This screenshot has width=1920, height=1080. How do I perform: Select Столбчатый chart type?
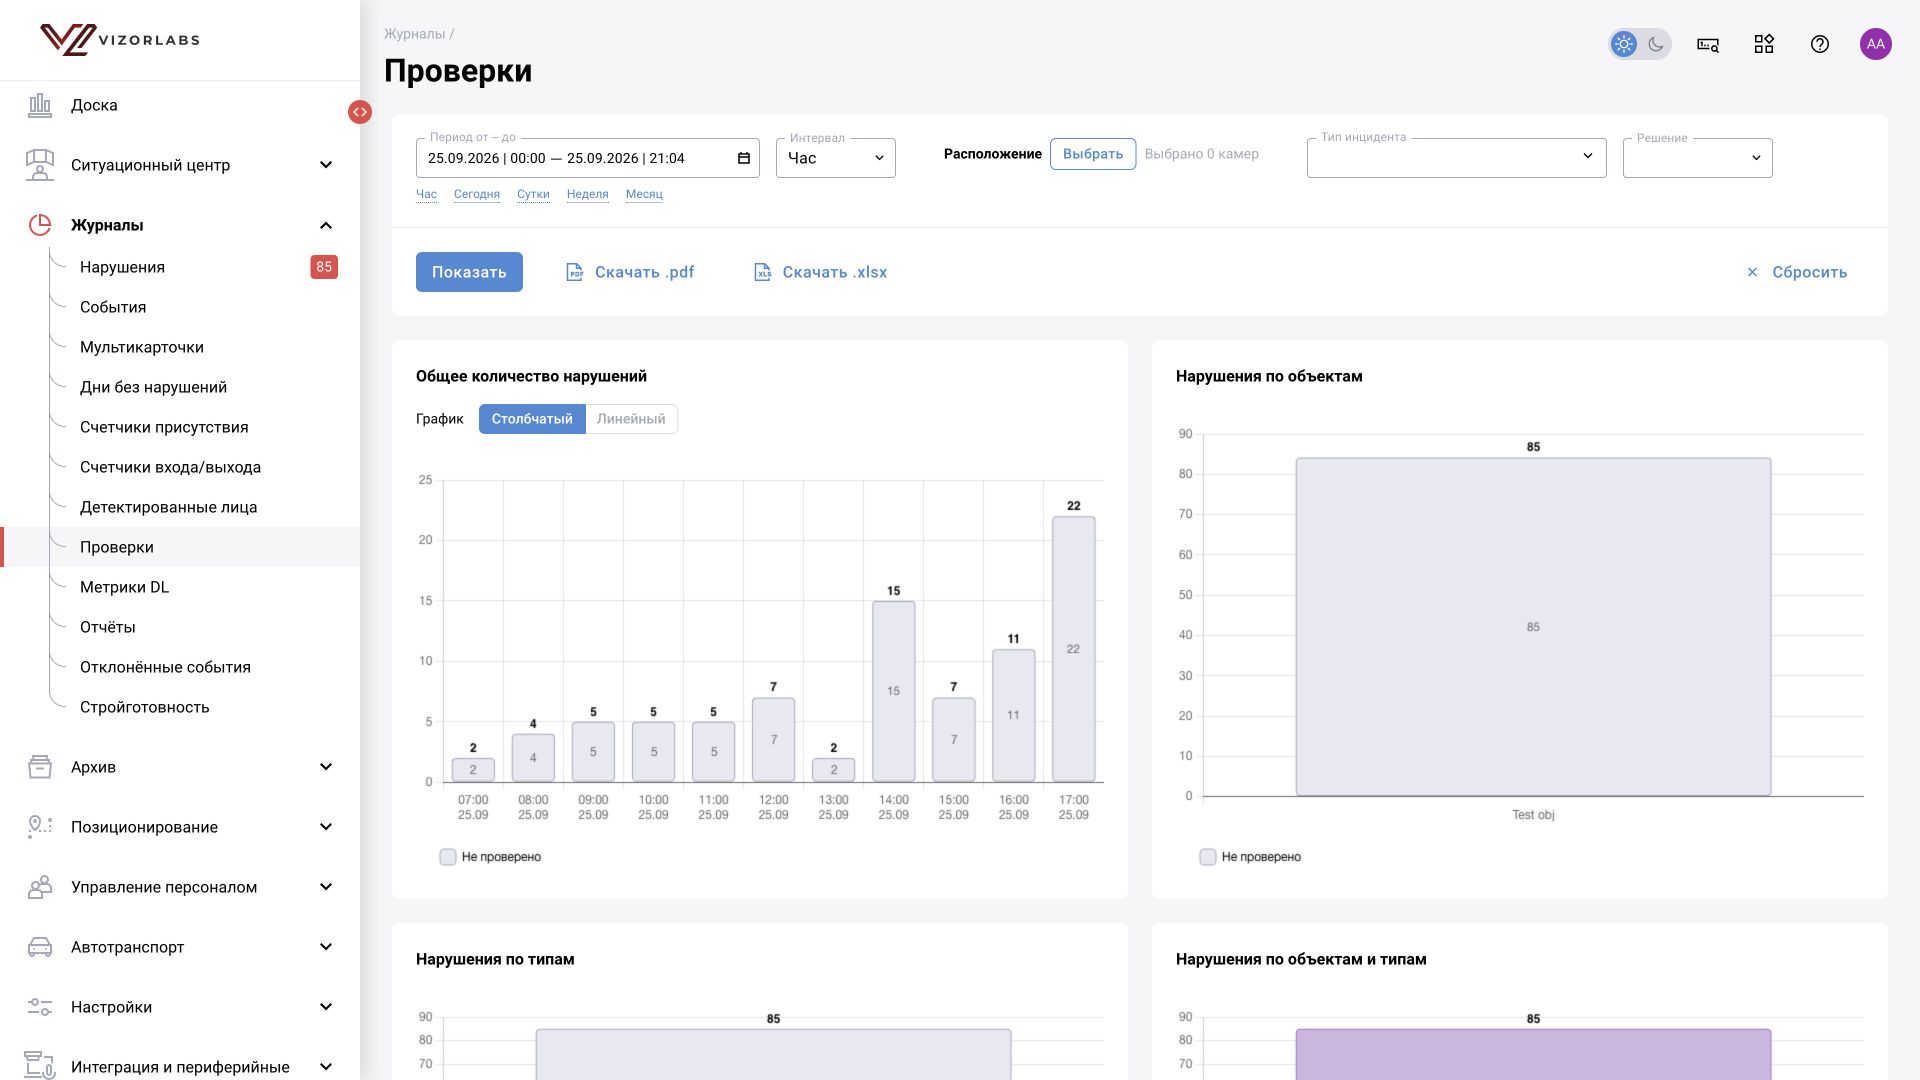(x=532, y=419)
